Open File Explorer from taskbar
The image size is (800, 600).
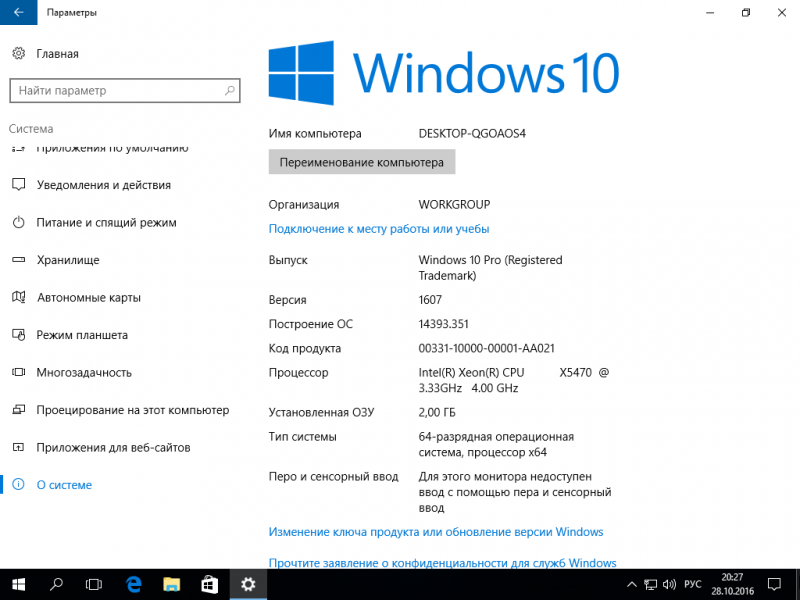pos(171,585)
